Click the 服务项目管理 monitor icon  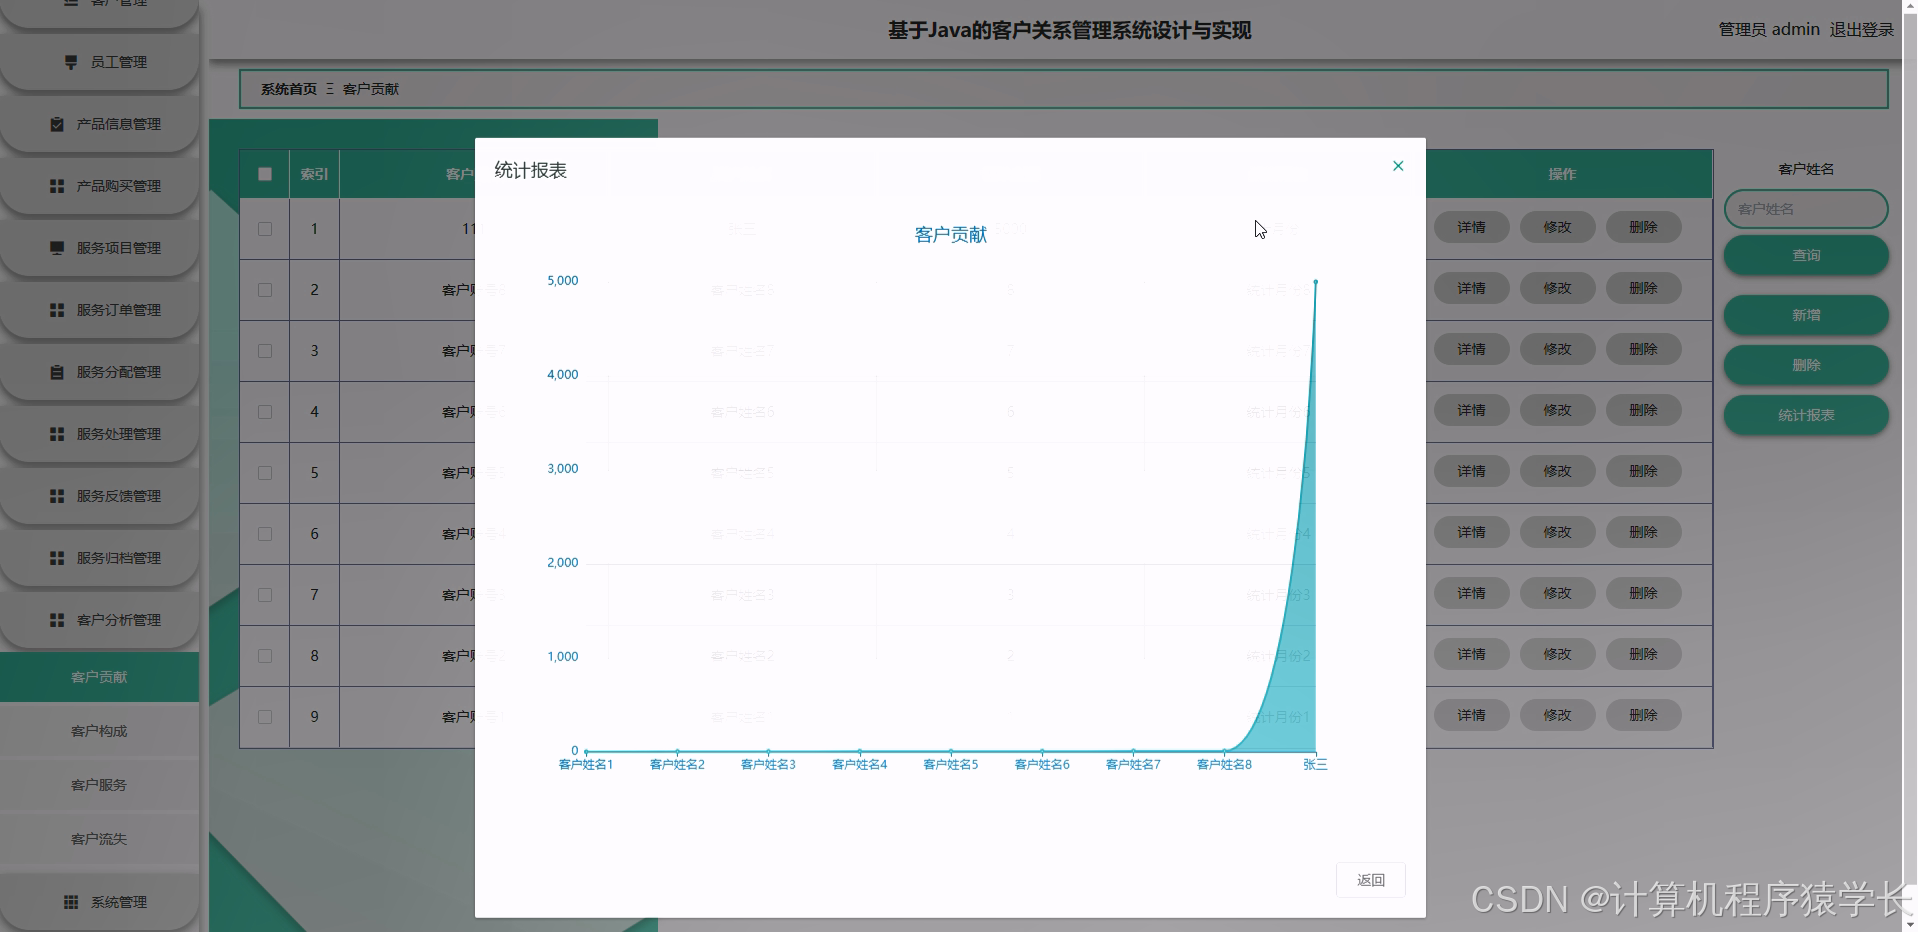[x=57, y=248]
